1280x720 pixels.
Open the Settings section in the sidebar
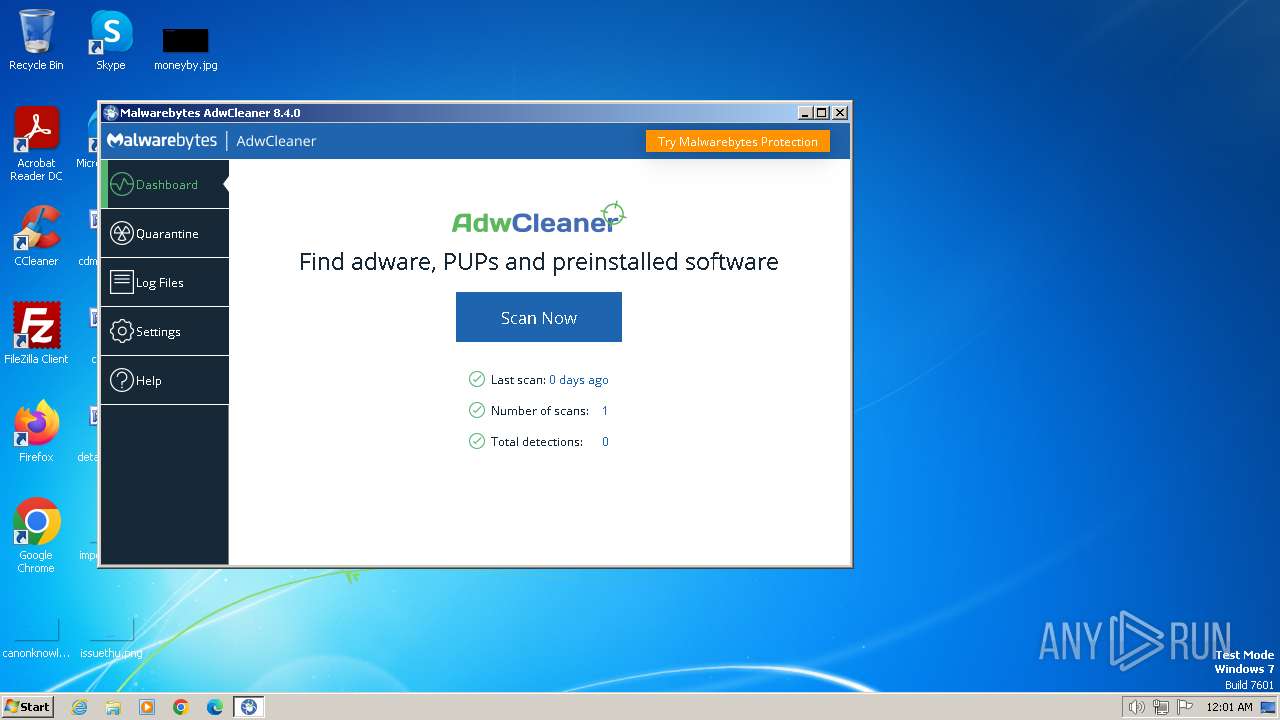tap(165, 331)
